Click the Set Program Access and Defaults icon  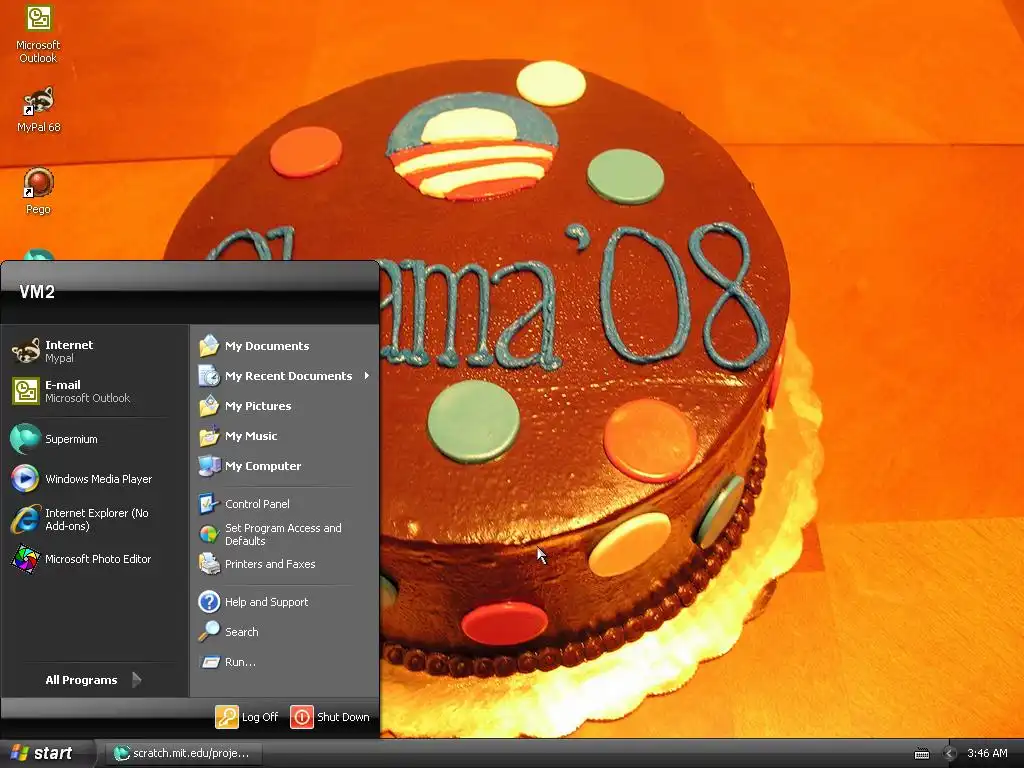[x=209, y=534]
